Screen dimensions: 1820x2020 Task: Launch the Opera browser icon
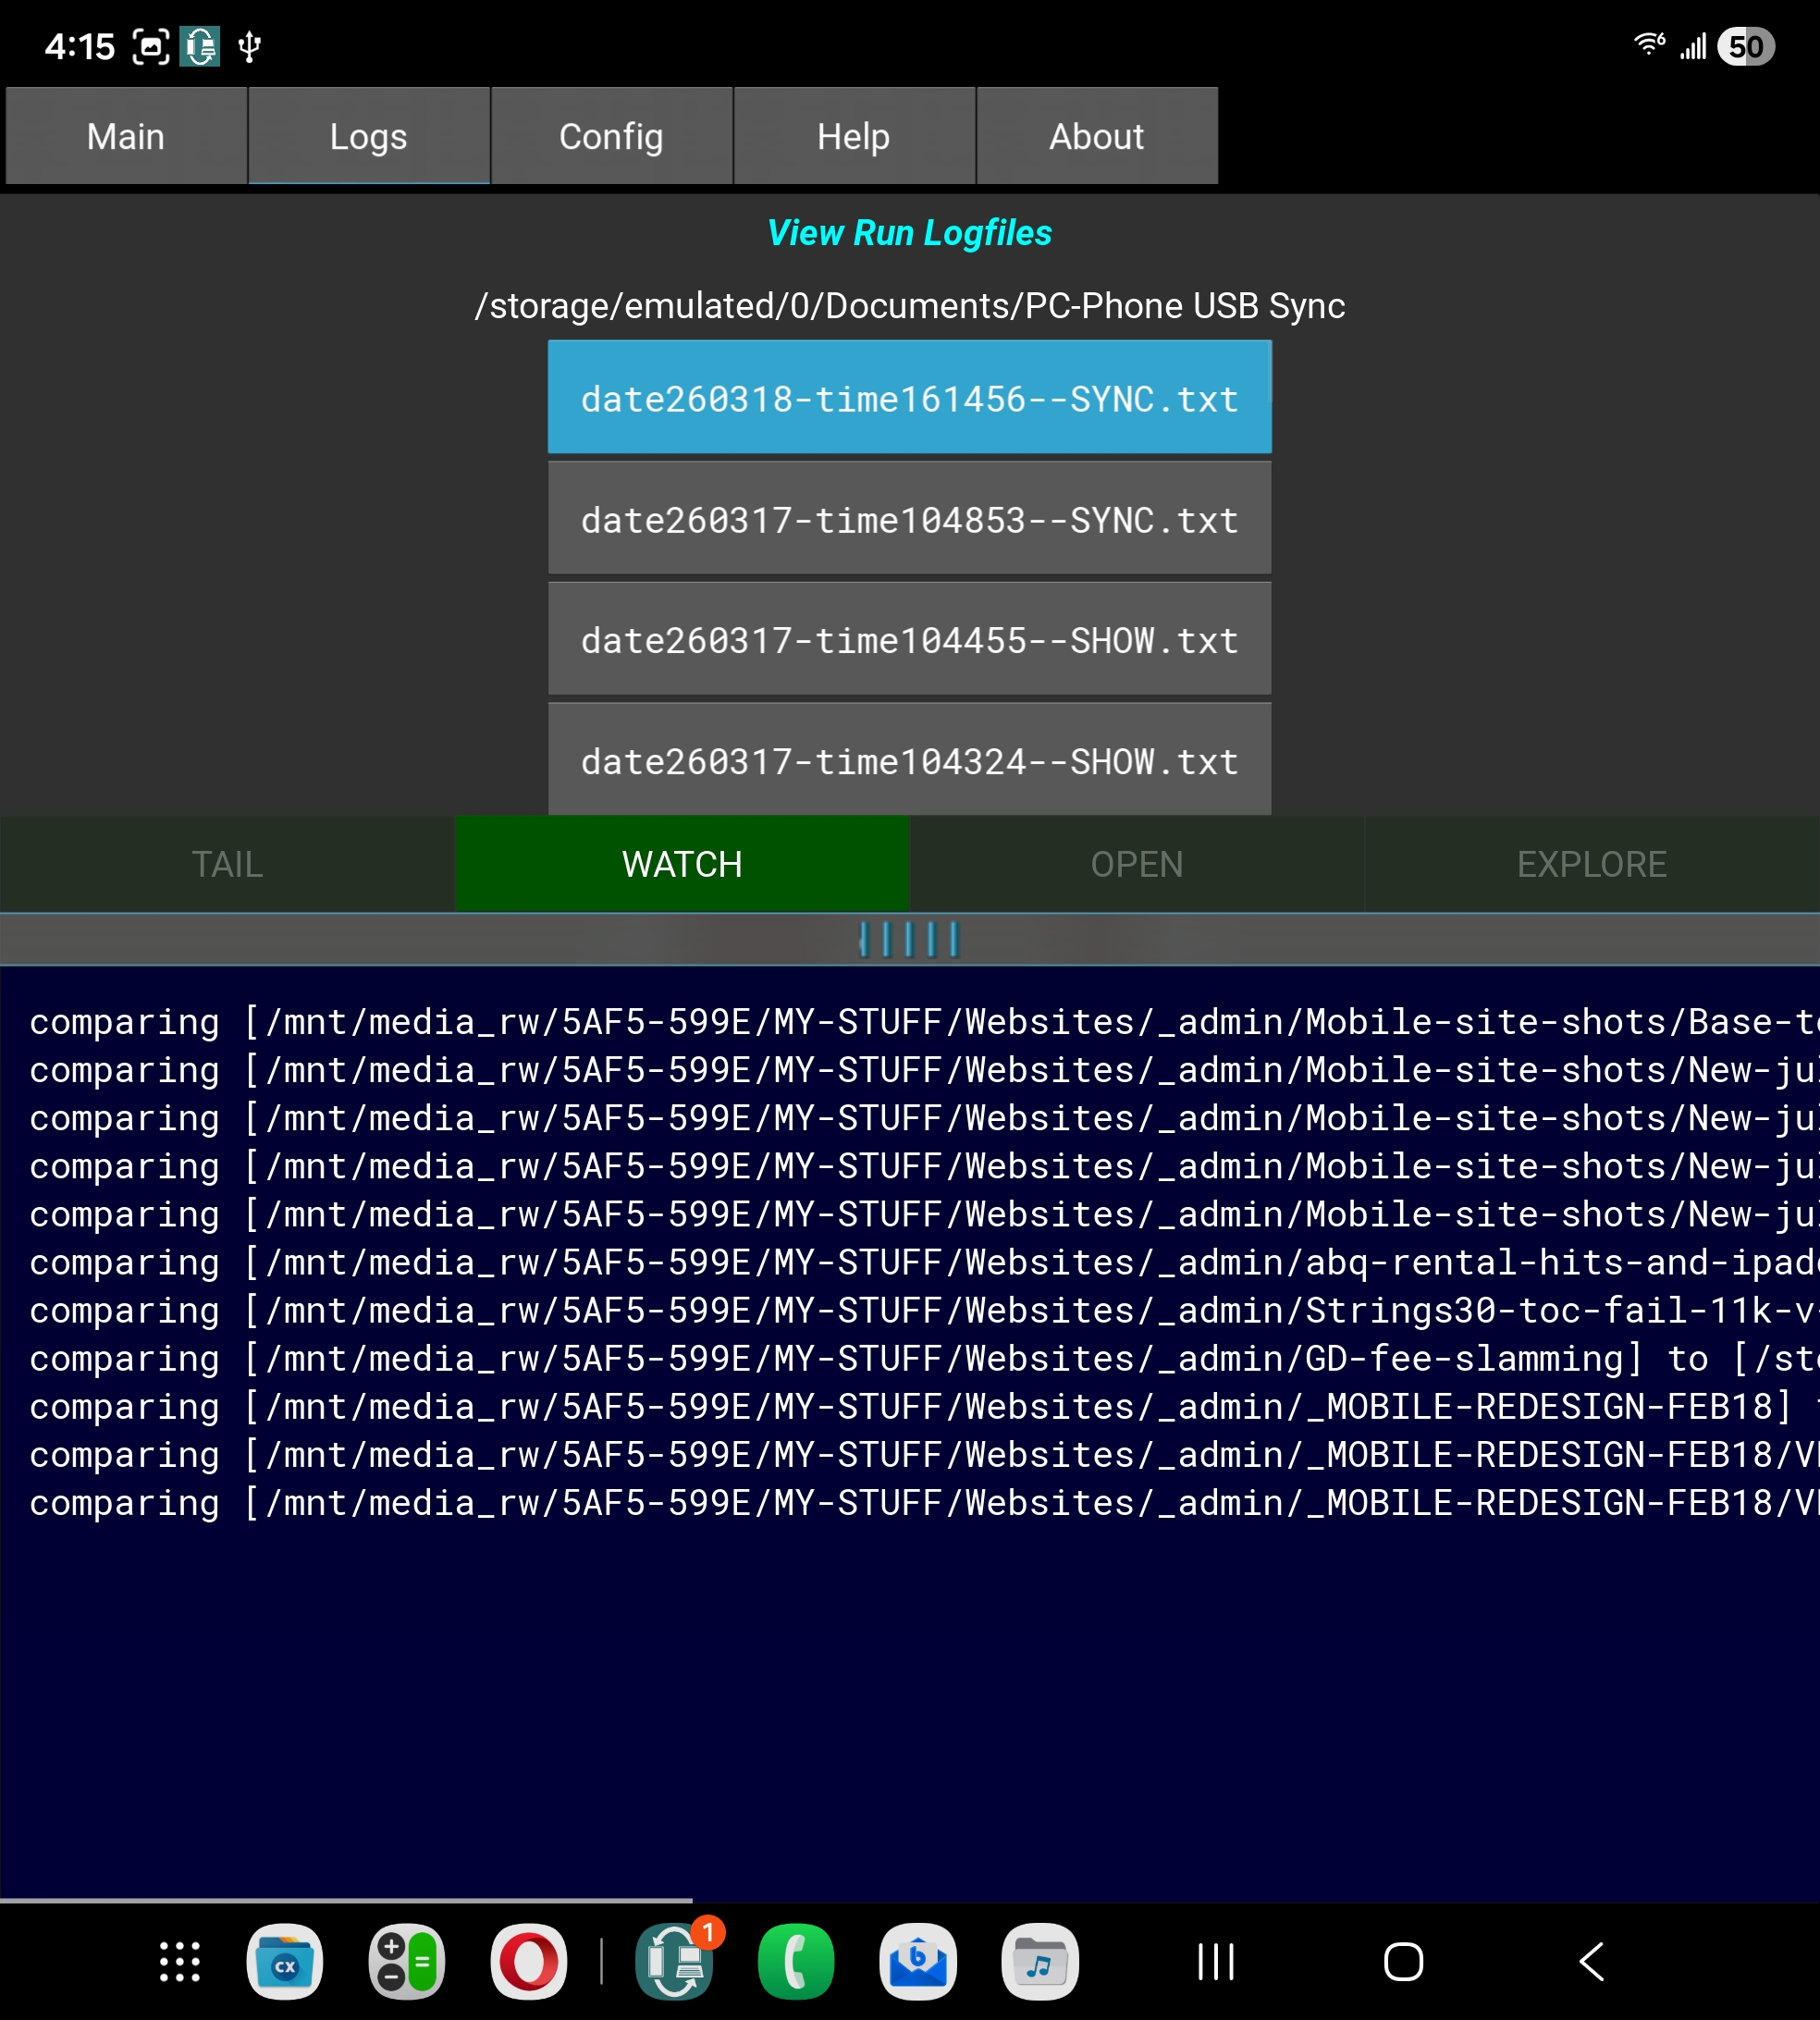pyautogui.click(x=529, y=1962)
